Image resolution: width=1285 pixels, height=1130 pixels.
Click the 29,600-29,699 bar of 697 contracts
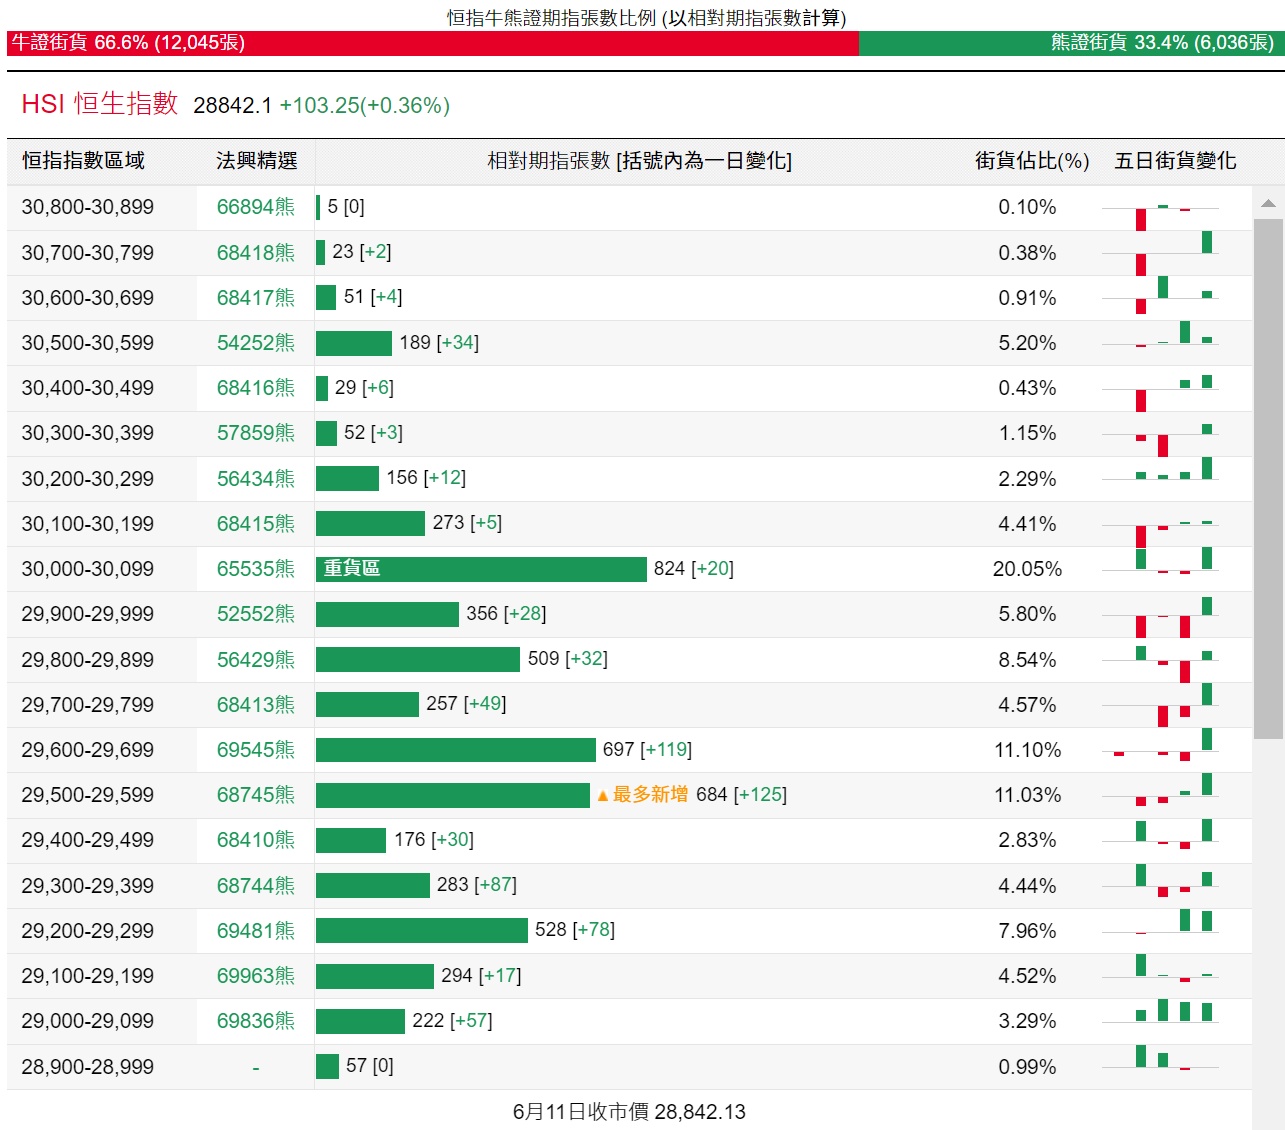(455, 750)
